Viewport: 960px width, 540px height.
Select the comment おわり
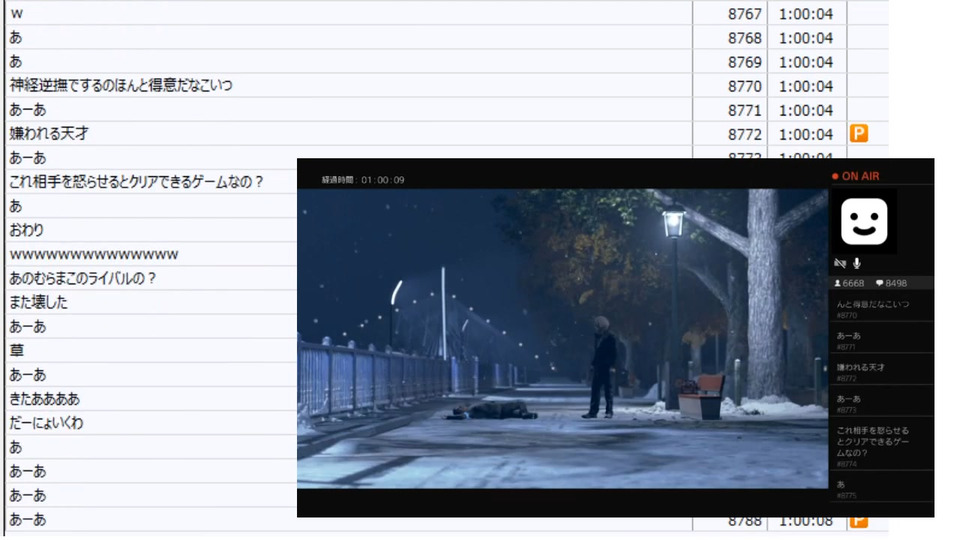click(26, 230)
